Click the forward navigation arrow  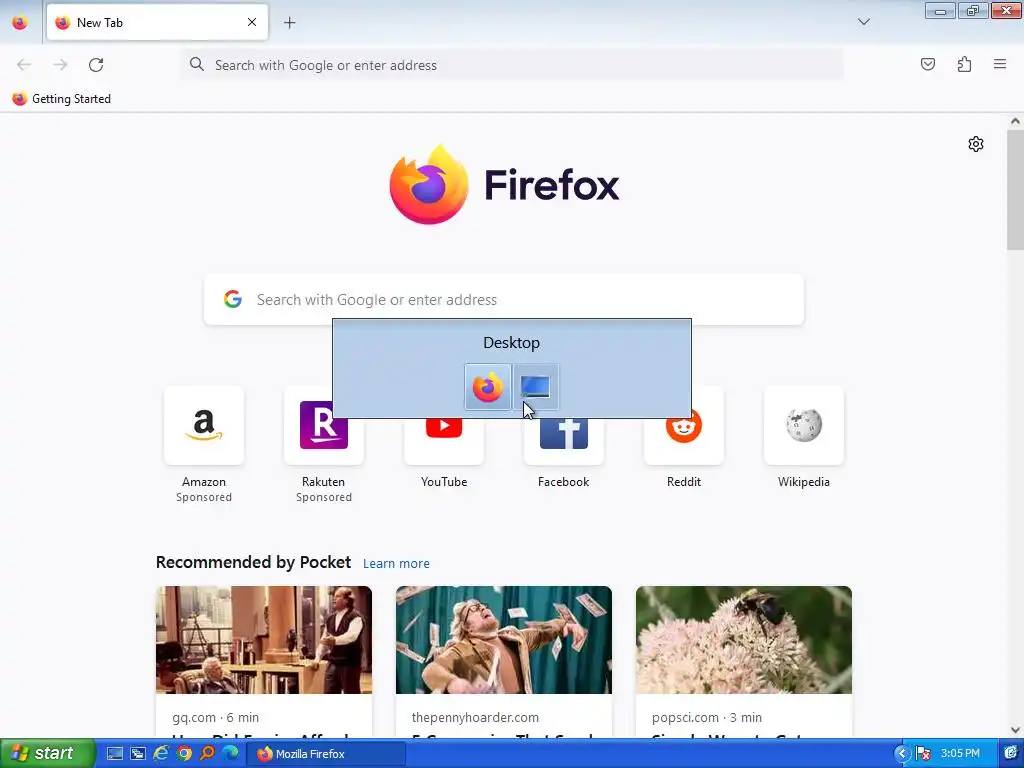click(60, 65)
